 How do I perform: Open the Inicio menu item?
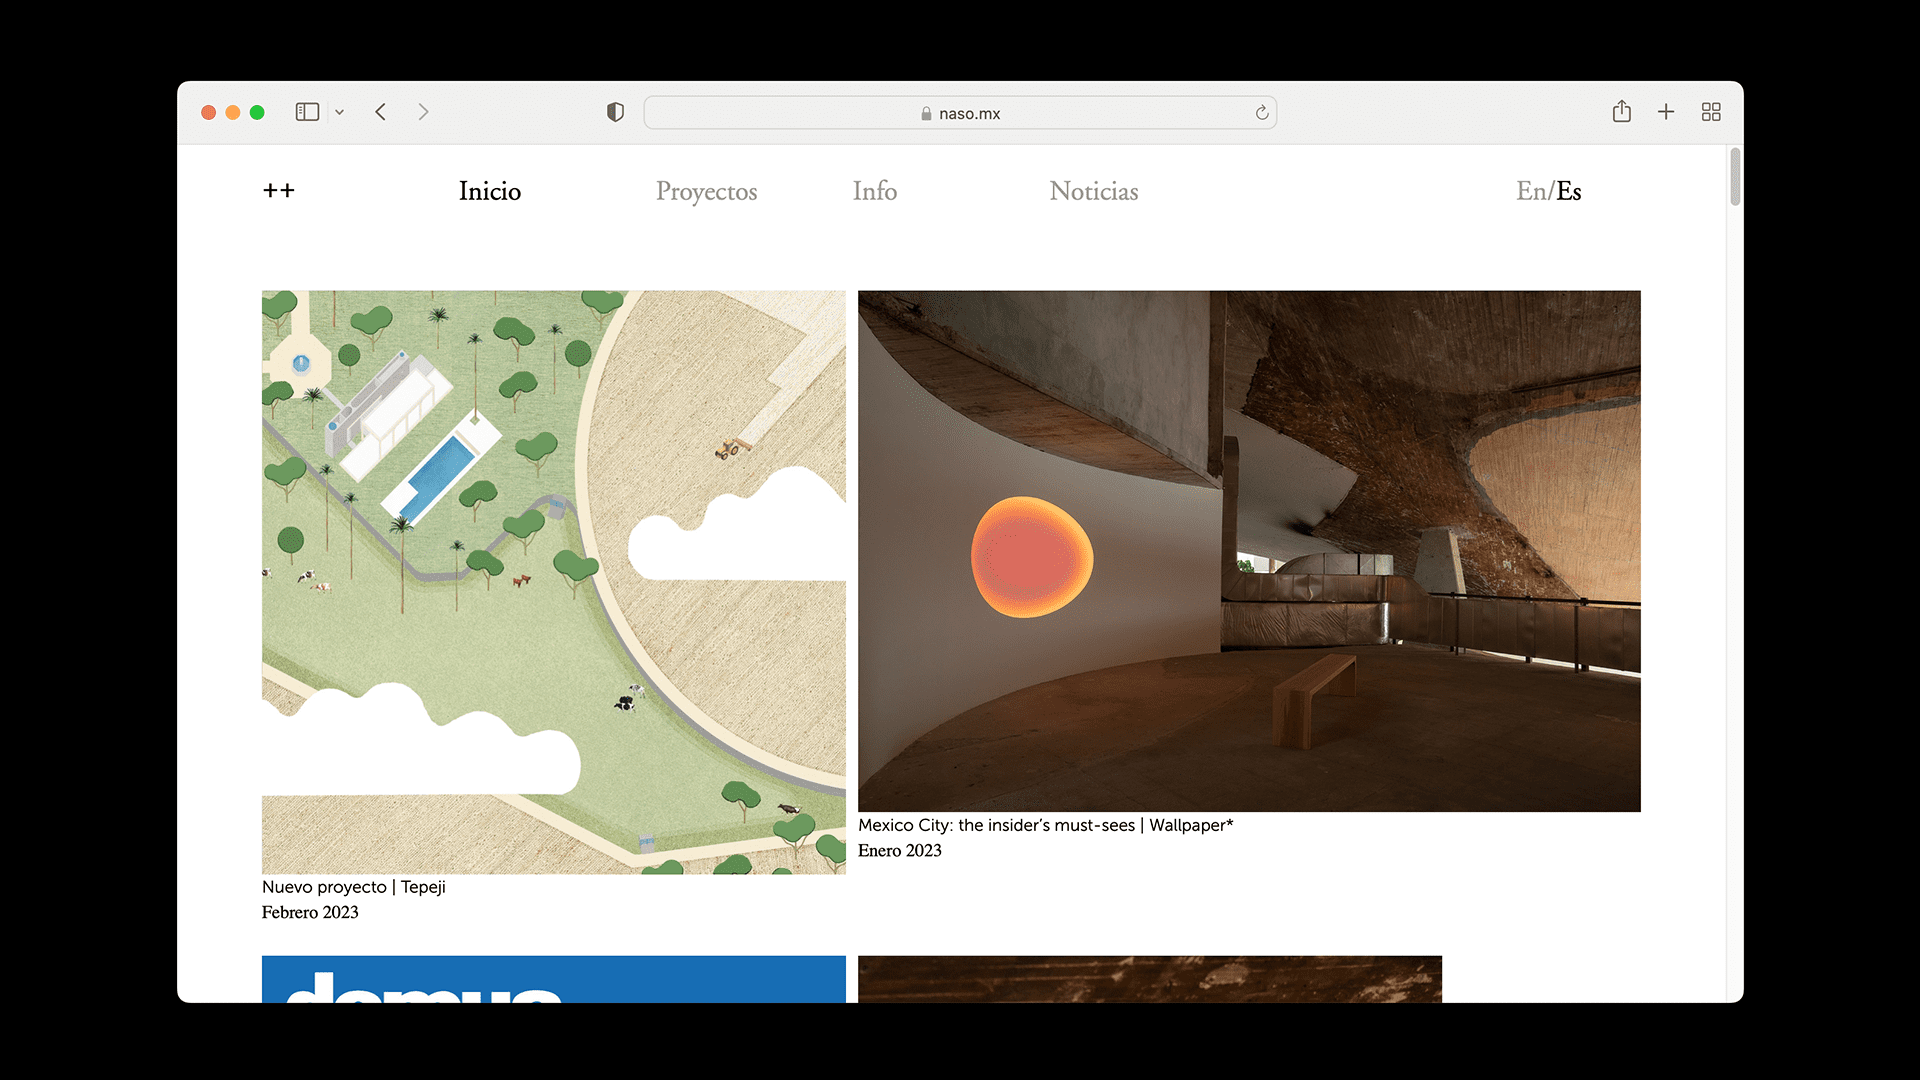point(490,191)
